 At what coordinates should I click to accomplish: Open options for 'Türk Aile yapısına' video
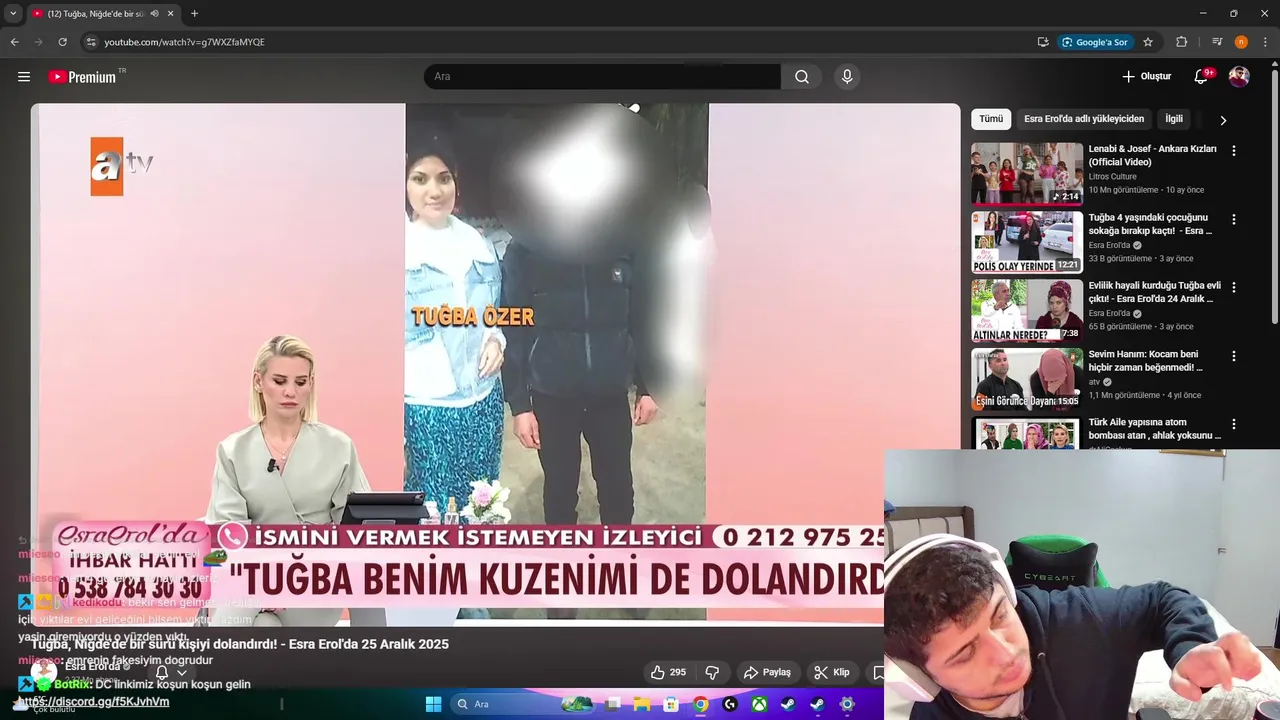1233,424
